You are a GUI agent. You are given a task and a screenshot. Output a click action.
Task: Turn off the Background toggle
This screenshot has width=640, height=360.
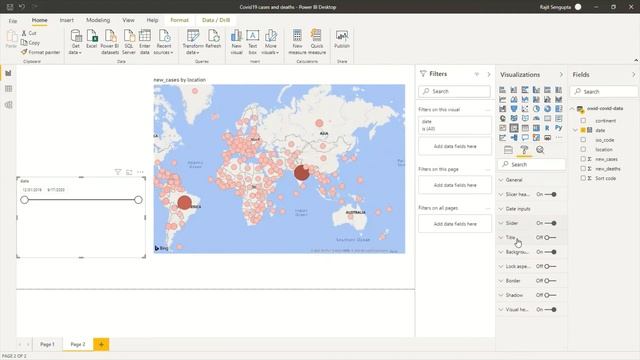pos(551,252)
